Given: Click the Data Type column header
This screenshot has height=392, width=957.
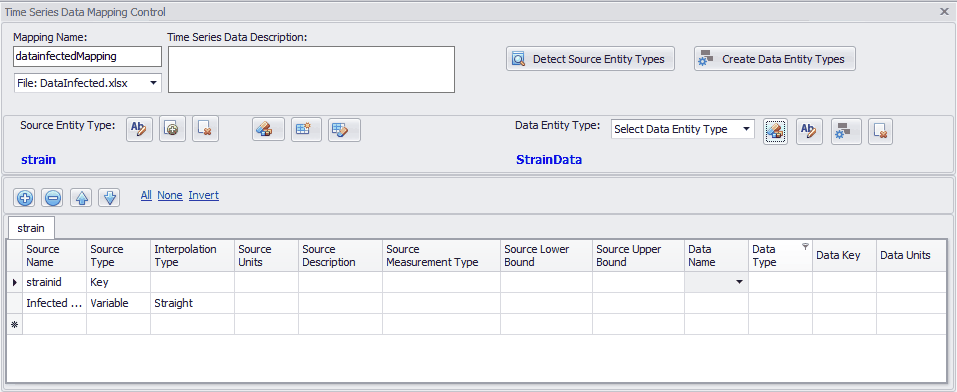Looking at the screenshot, I should pyautogui.click(x=780, y=256).
